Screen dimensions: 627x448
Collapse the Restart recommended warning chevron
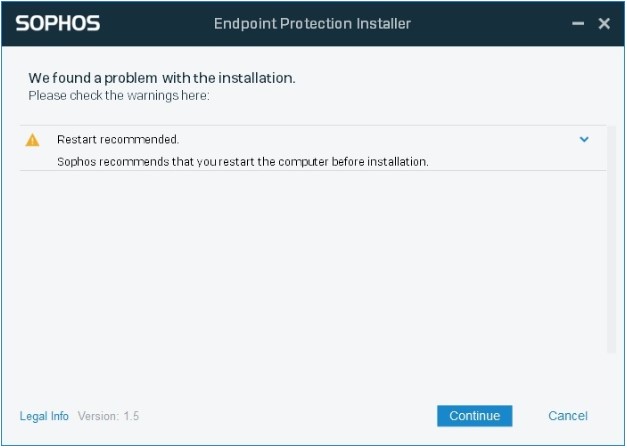click(585, 140)
